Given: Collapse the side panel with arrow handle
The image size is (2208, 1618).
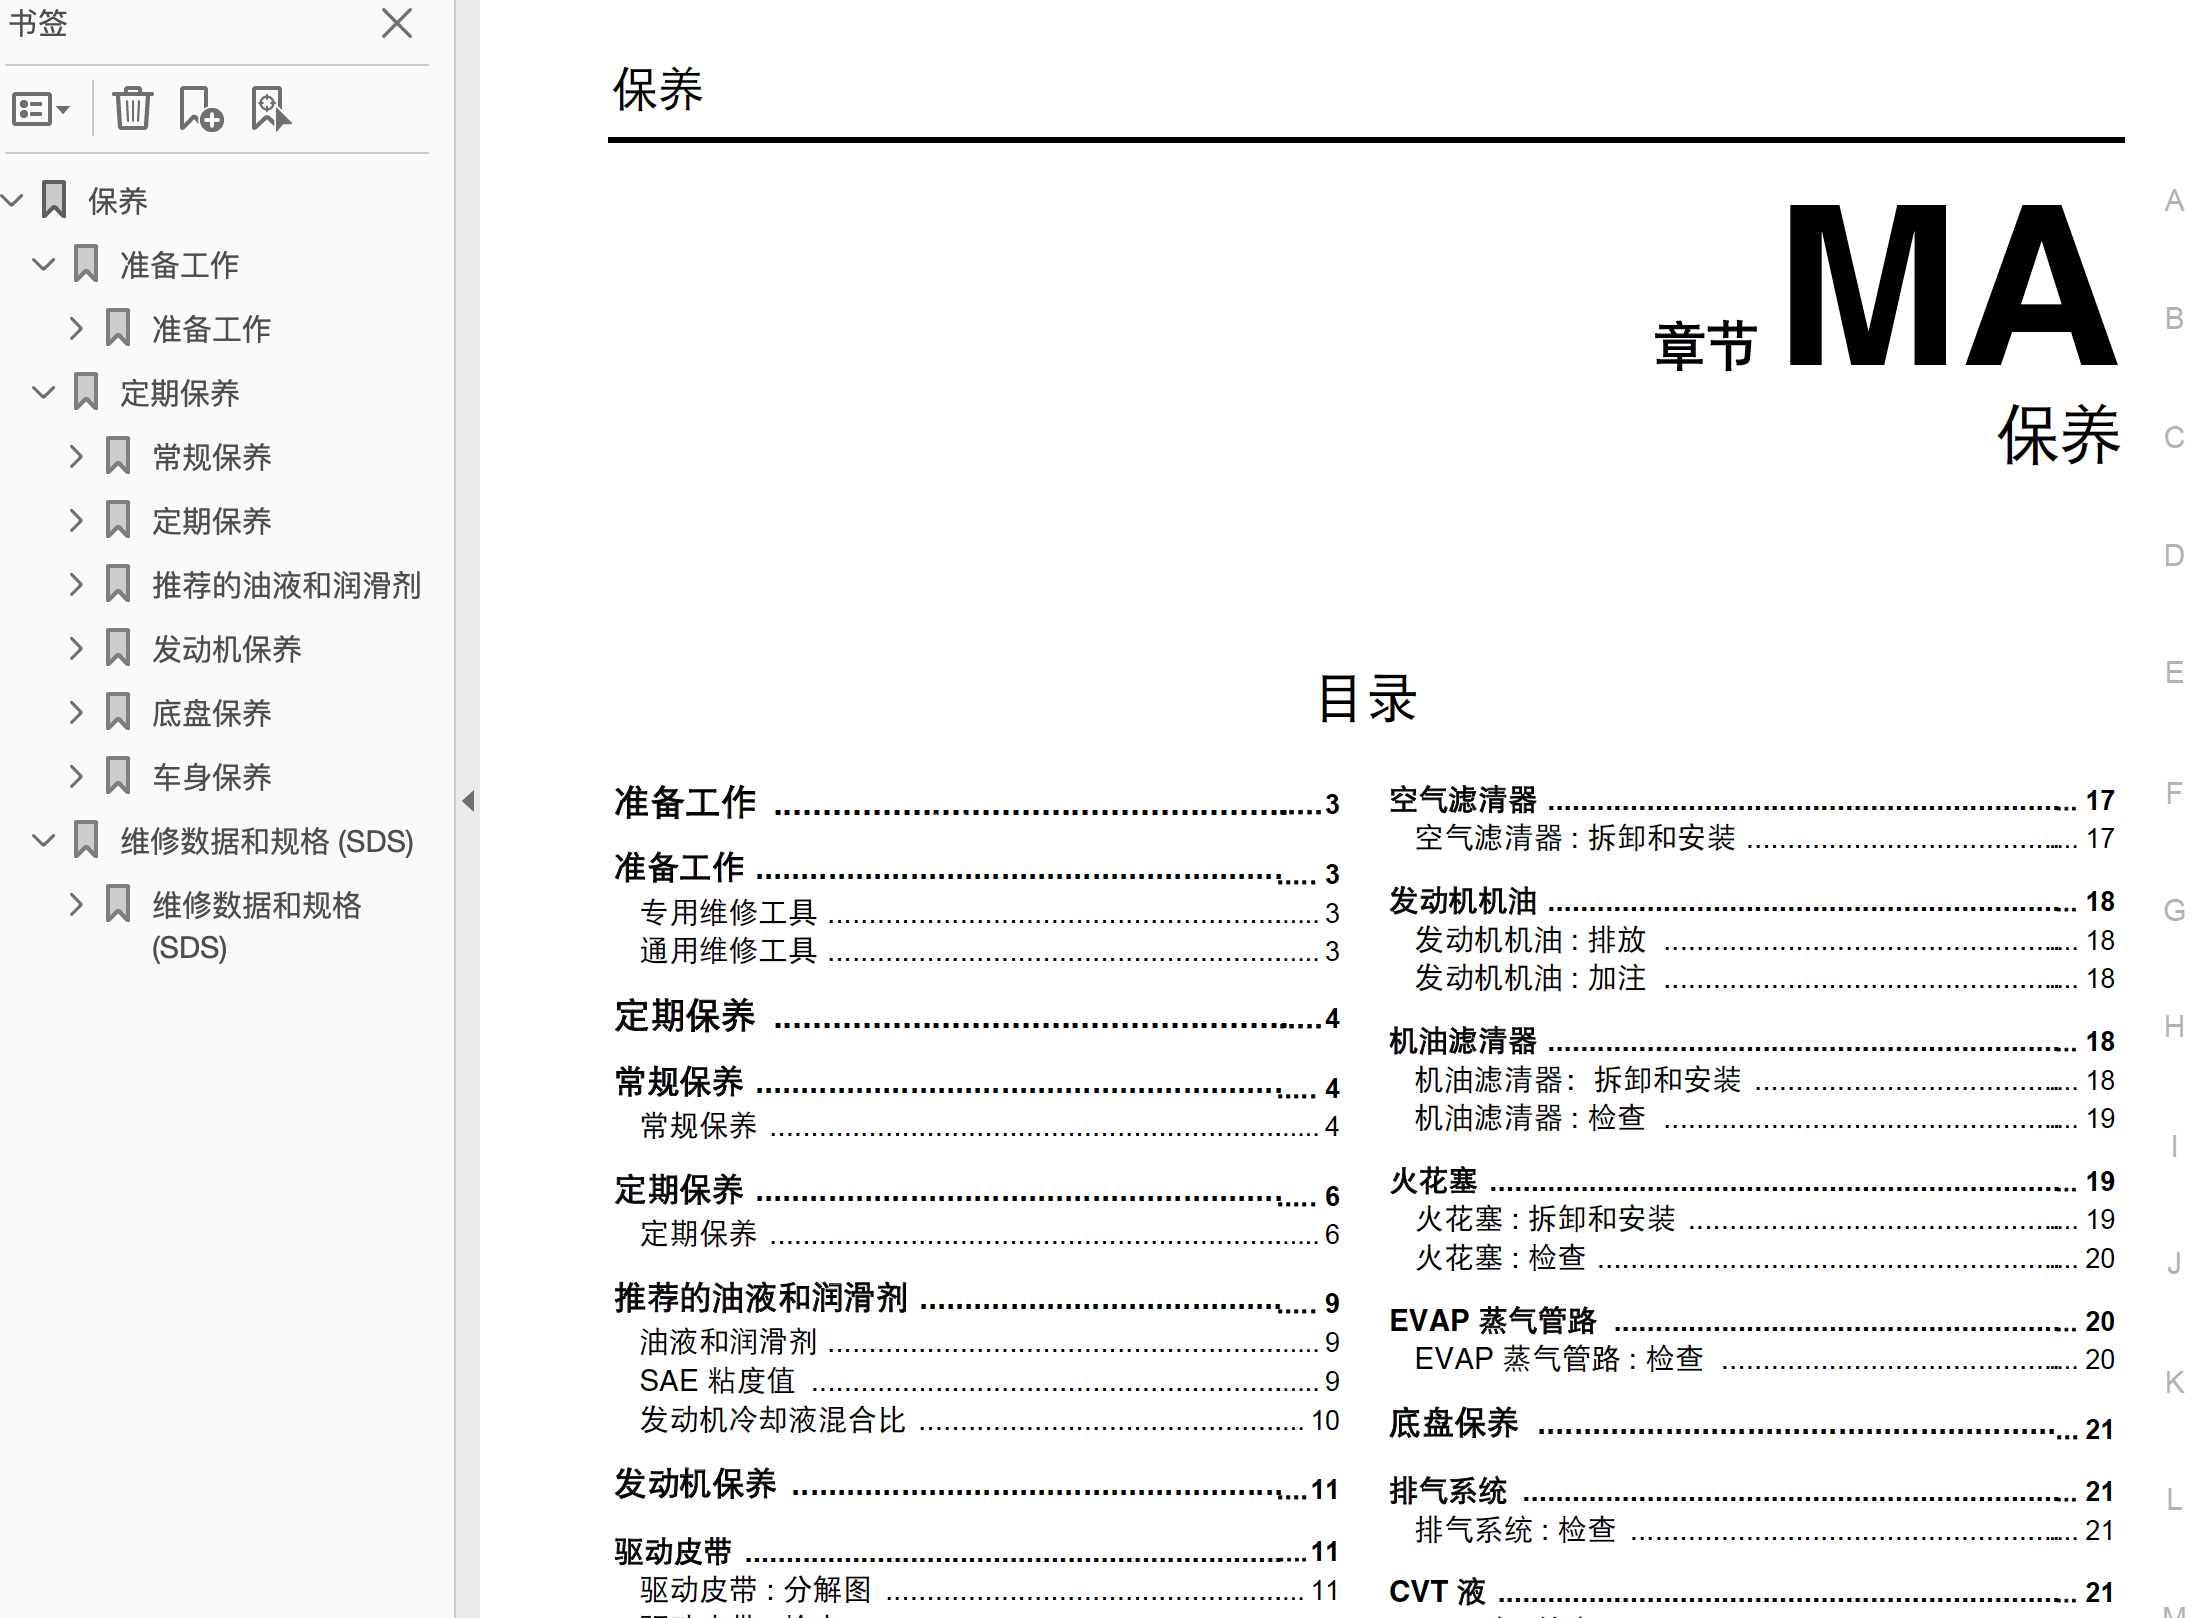Looking at the screenshot, I should point(467,800).
